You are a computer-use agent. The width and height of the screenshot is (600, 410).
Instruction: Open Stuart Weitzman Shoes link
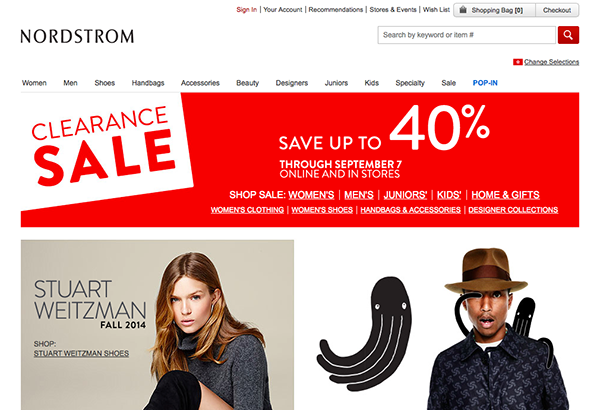point(81,353)
